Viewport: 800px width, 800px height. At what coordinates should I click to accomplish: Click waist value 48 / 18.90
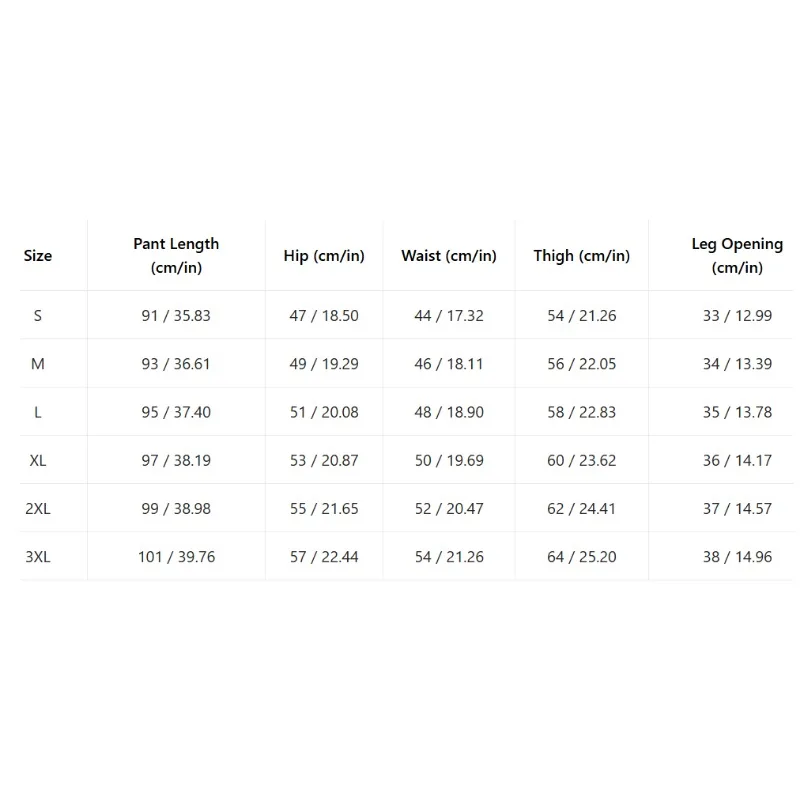(x=449, y=412)
